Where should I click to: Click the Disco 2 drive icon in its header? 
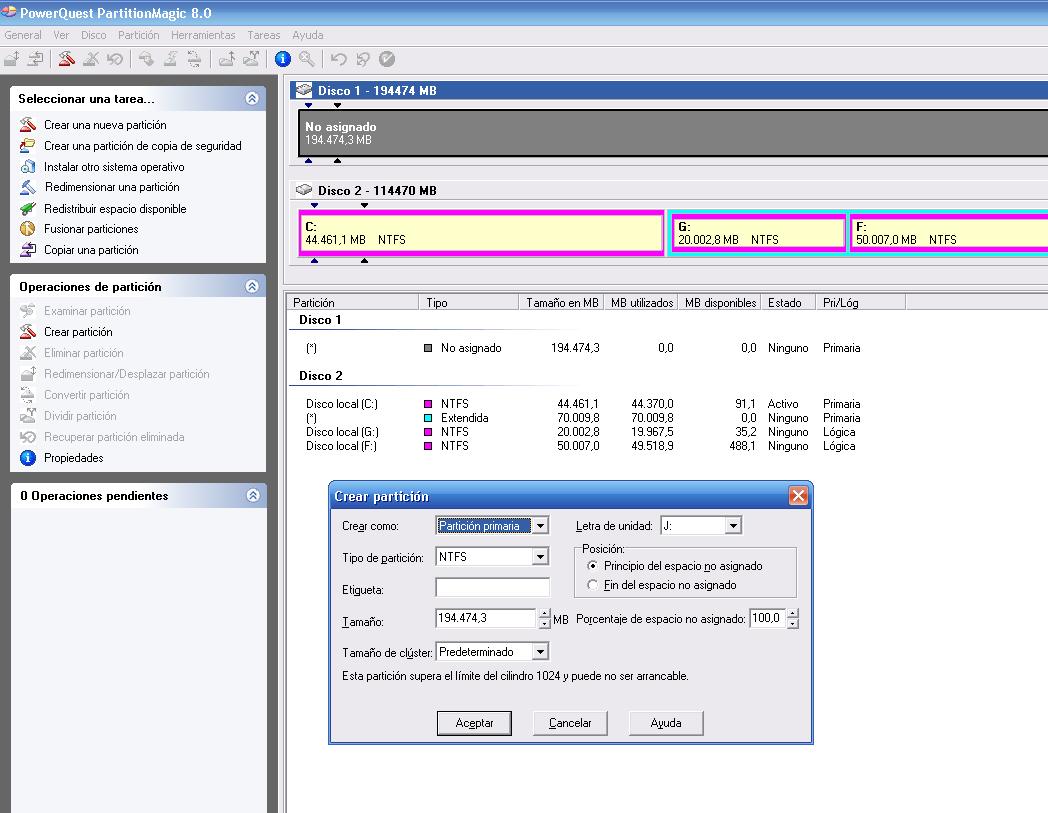304,190
